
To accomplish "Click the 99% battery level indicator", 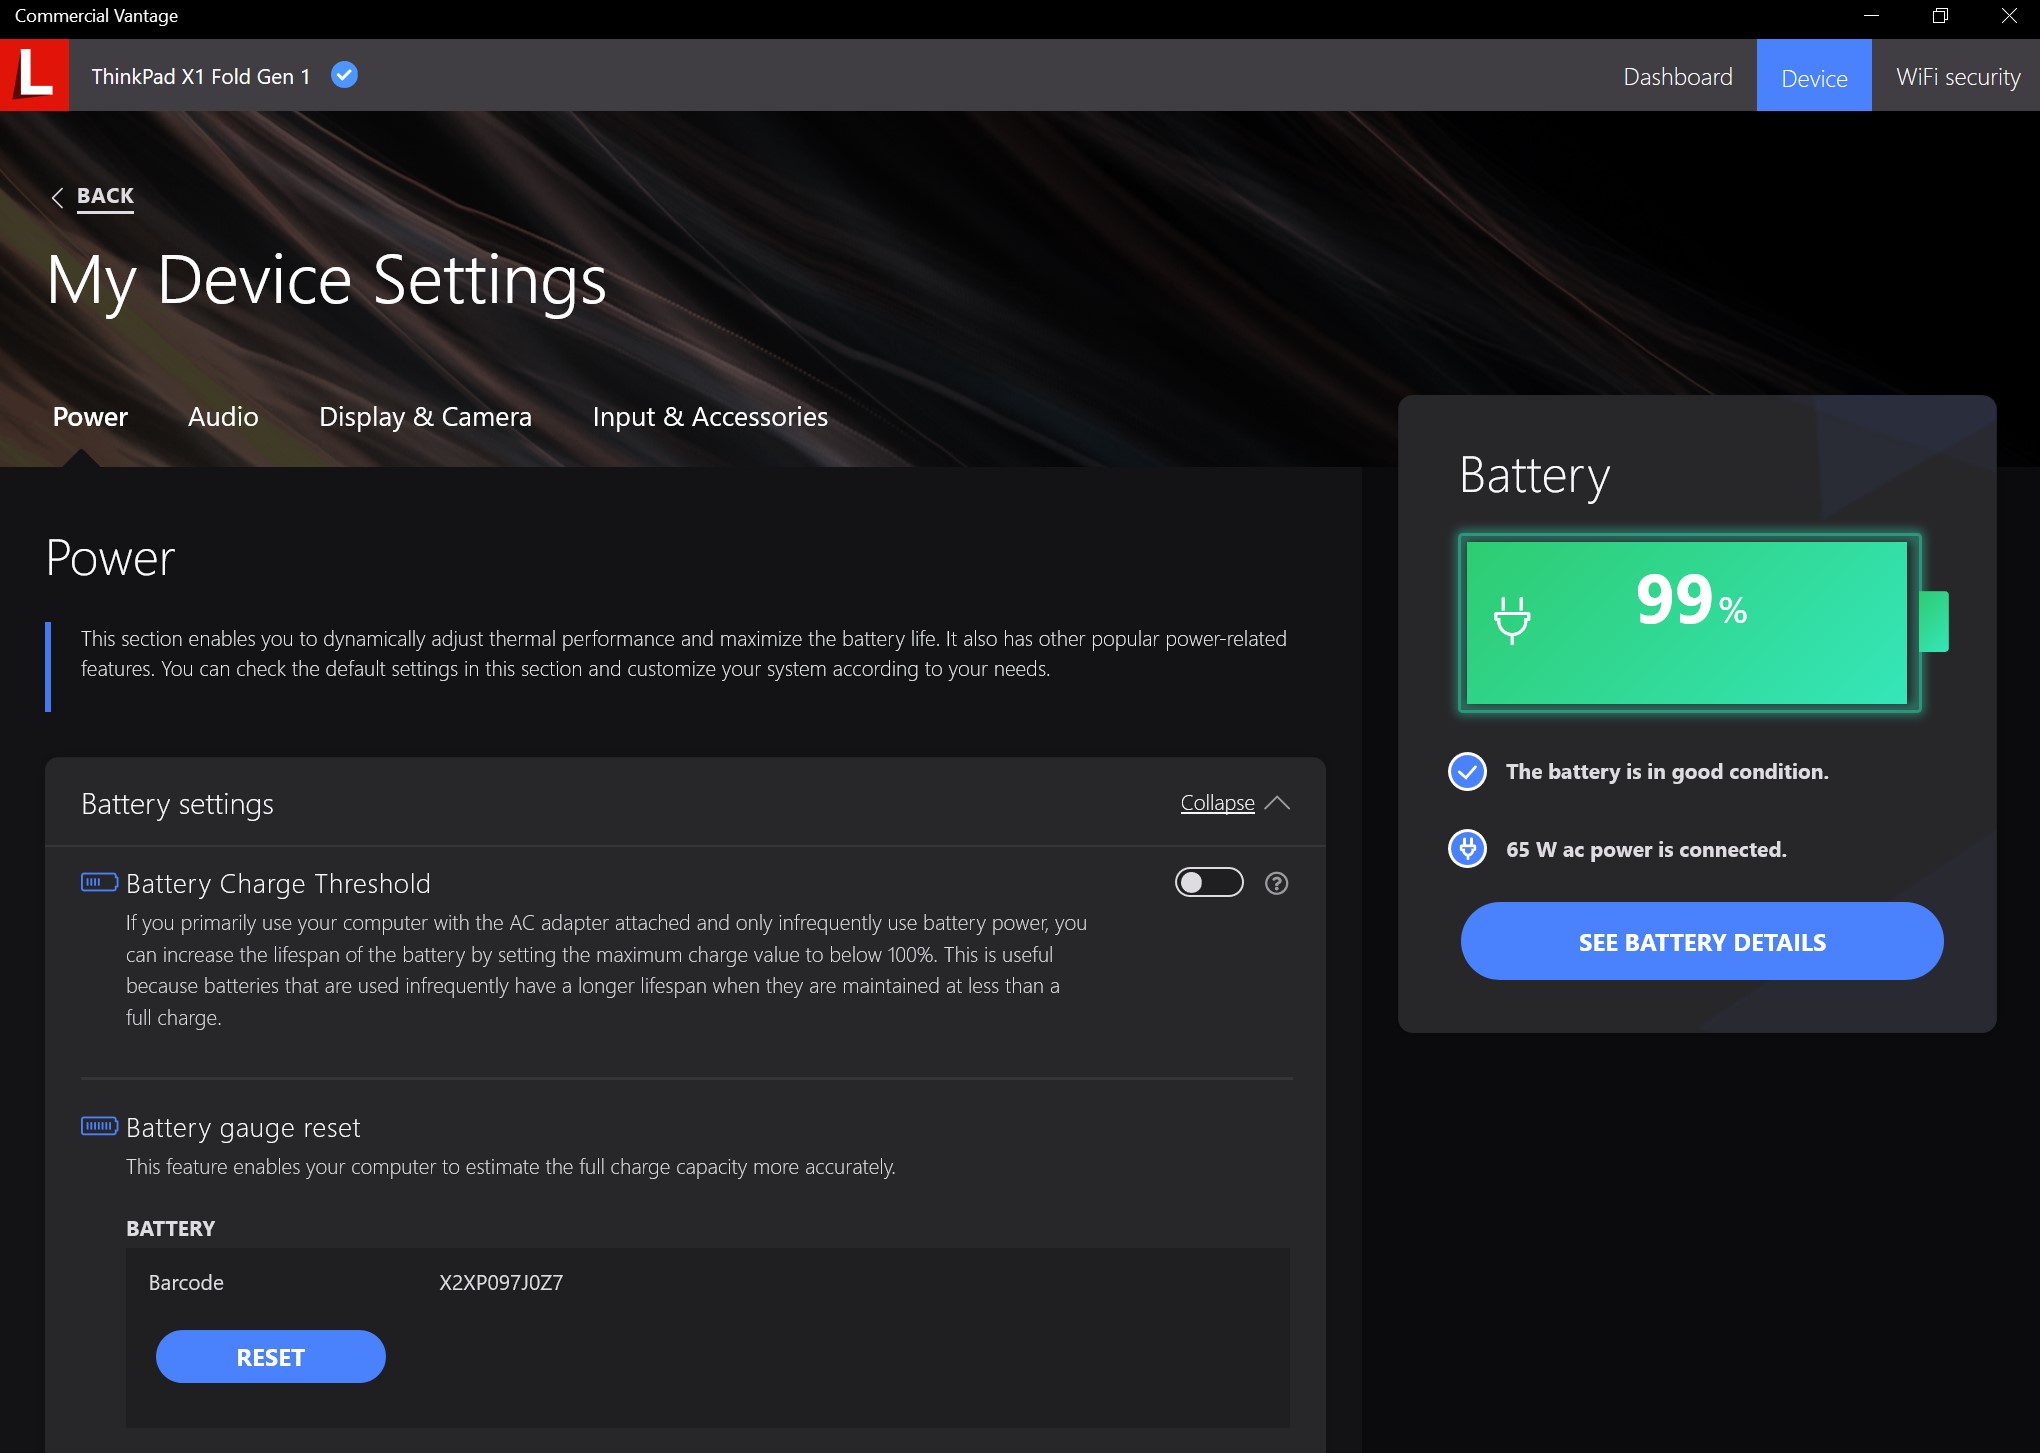I will click(x=1690, y=602).
